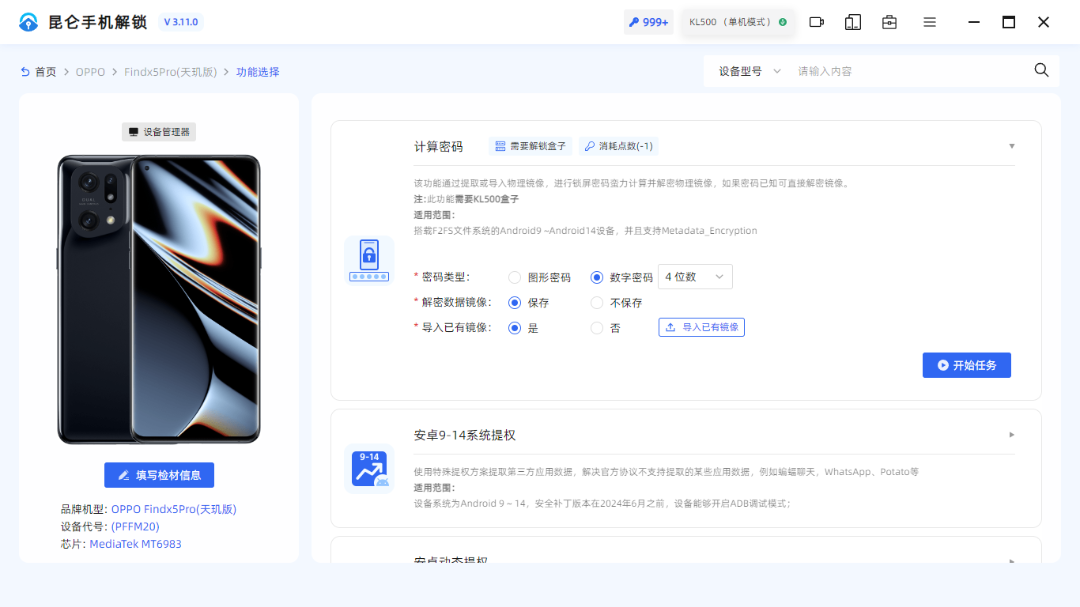Click the Kunlun app logo icon

tap(28, 22)
